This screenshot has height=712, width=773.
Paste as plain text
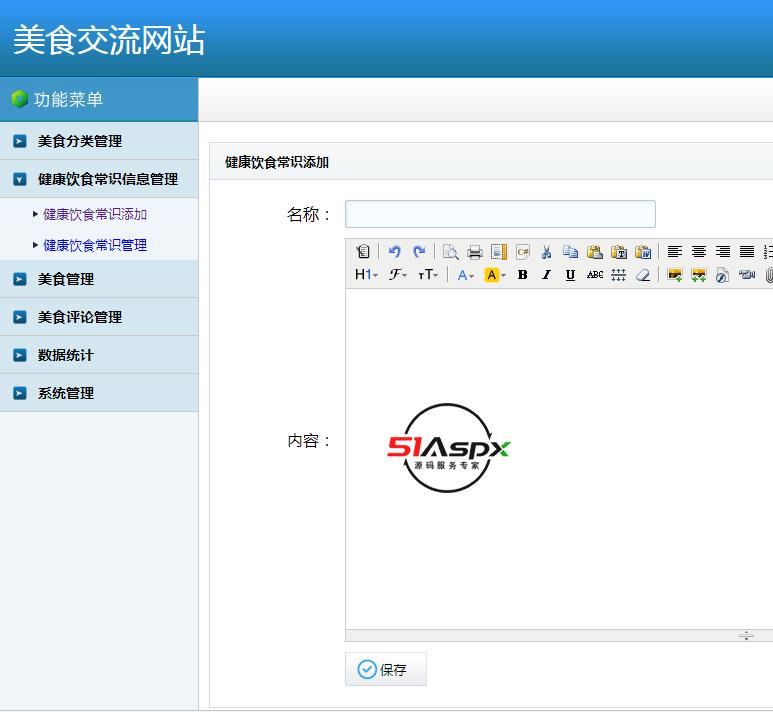click(x=619, y=251)
